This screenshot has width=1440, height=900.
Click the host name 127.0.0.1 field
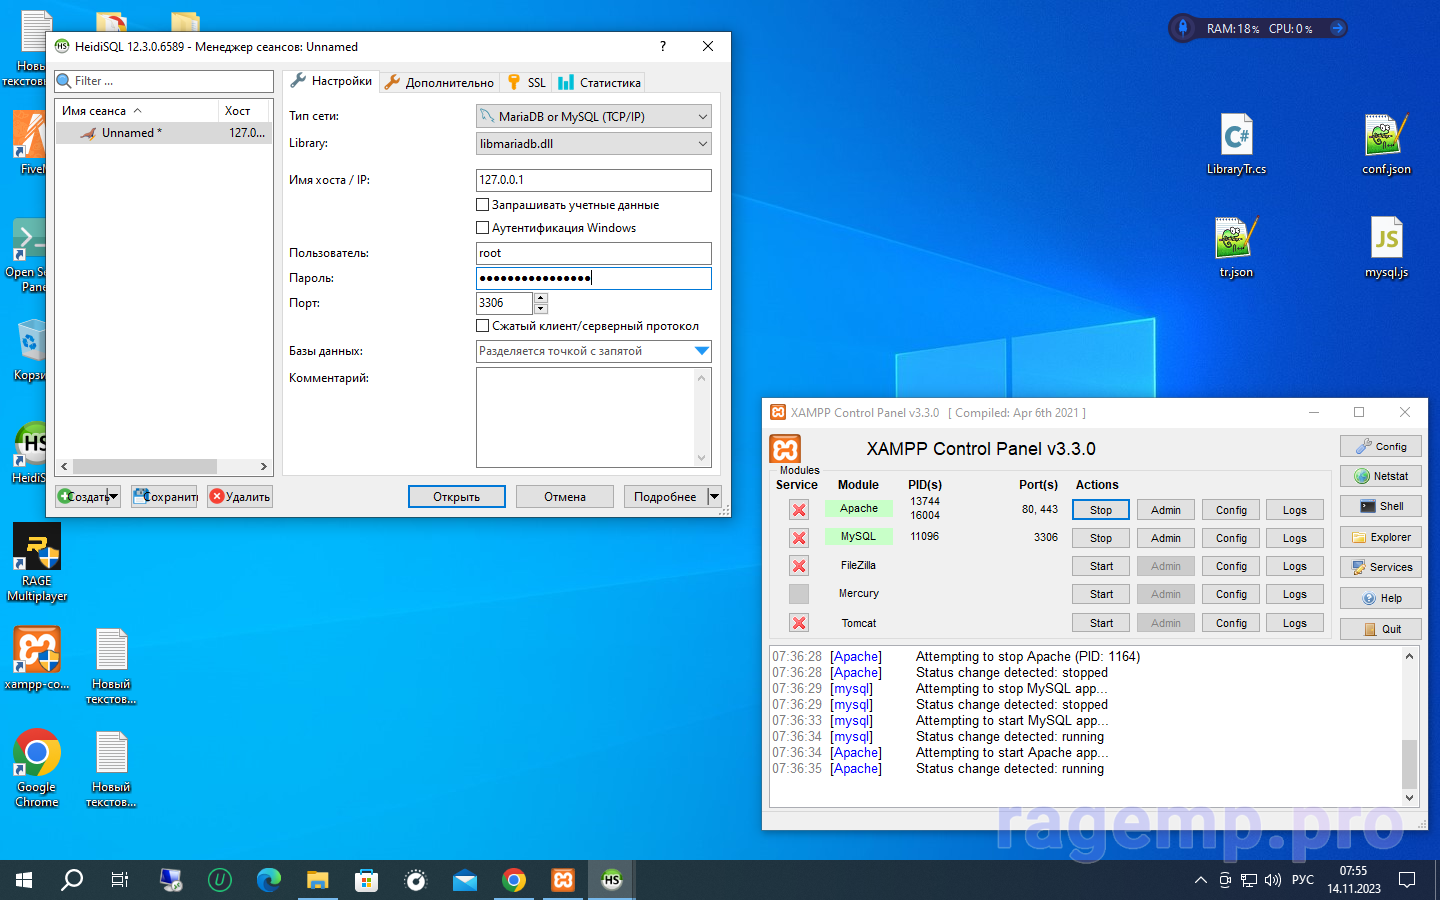coord(593,180)
